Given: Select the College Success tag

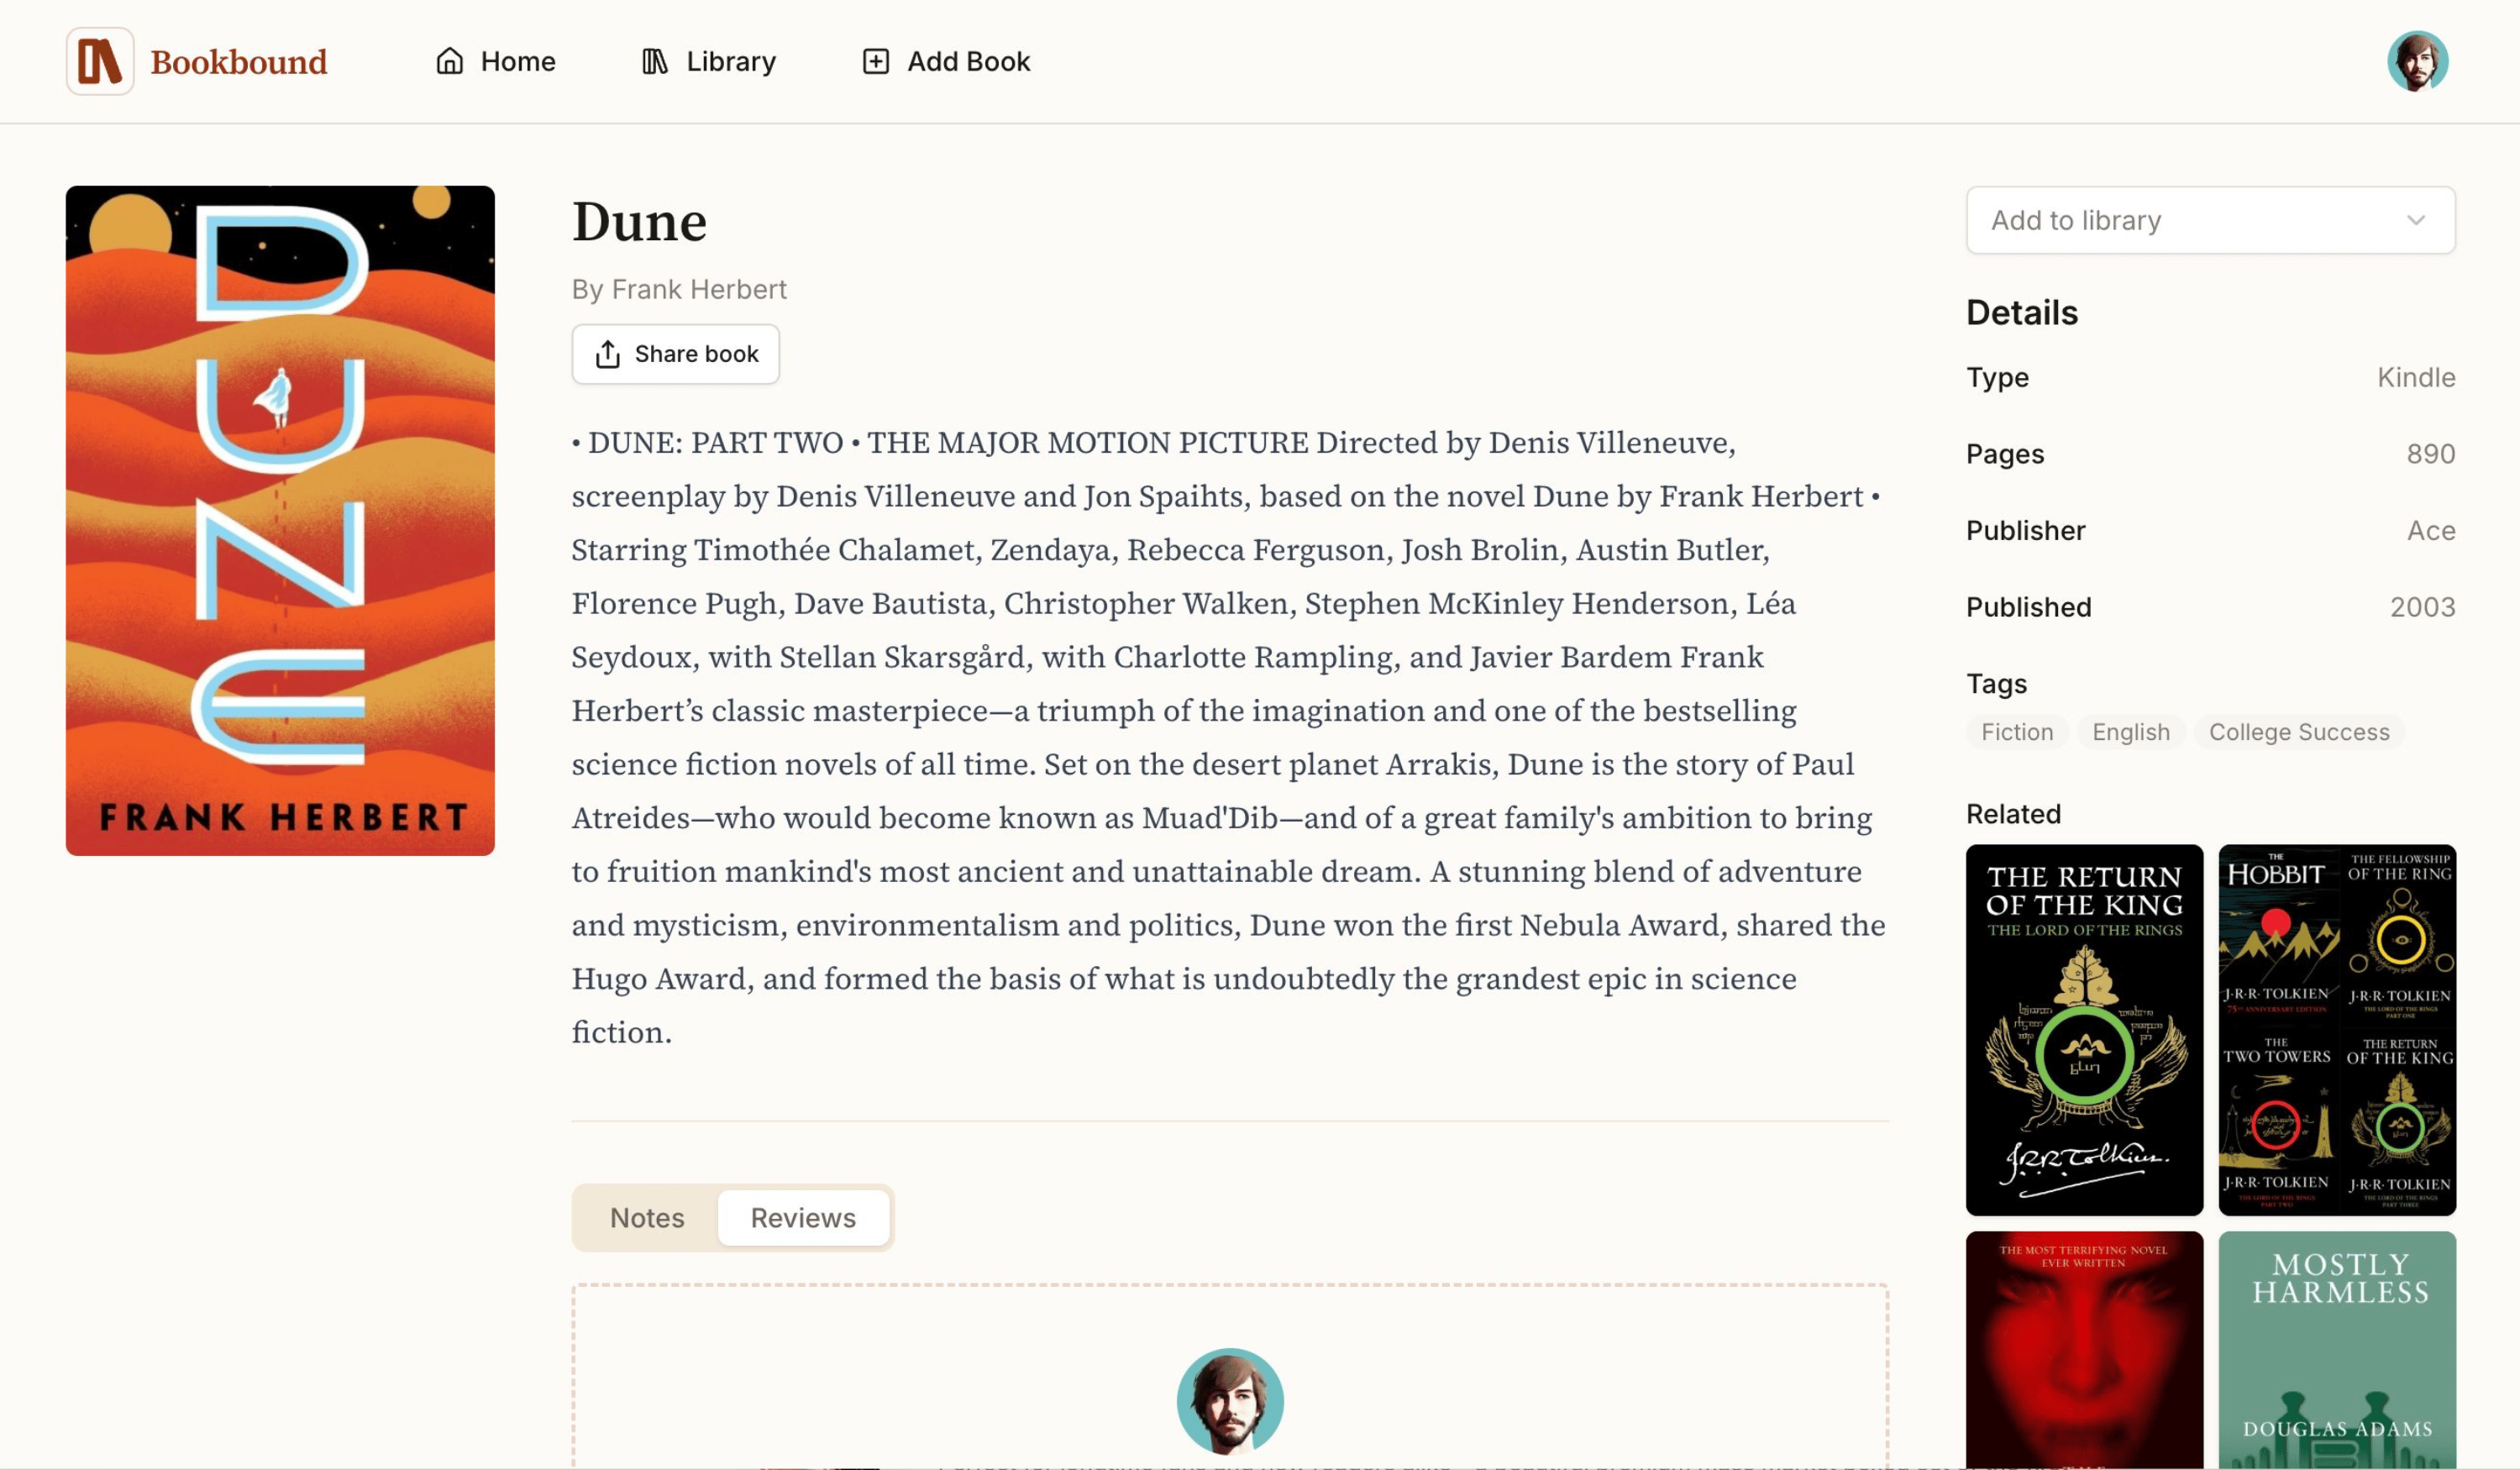Looking at the screenshot, I should click(x=2299, y=732).
